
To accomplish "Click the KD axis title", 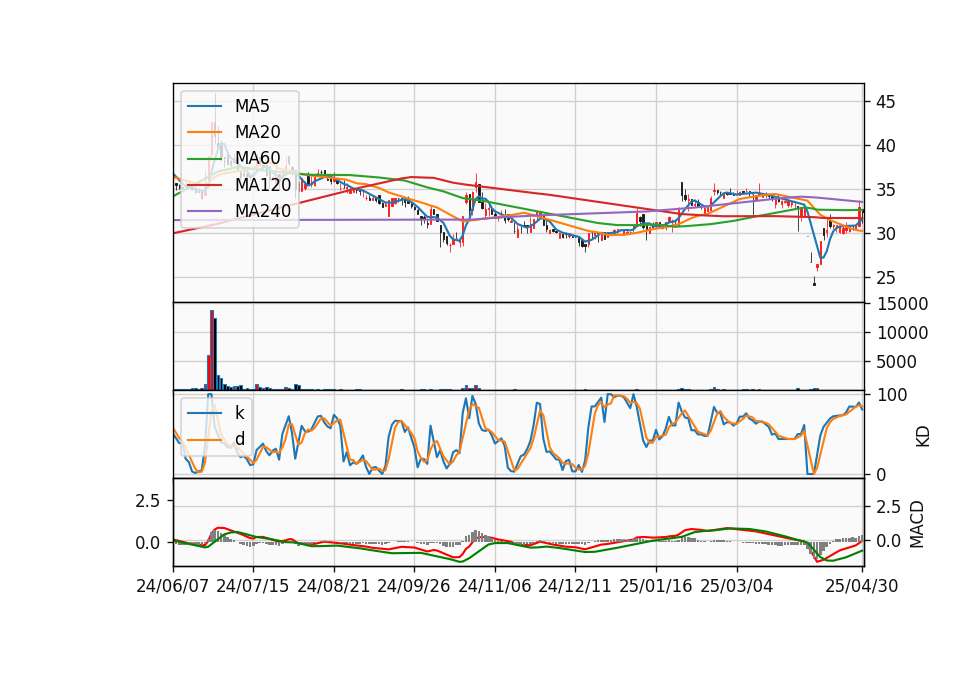I will 923,437.
